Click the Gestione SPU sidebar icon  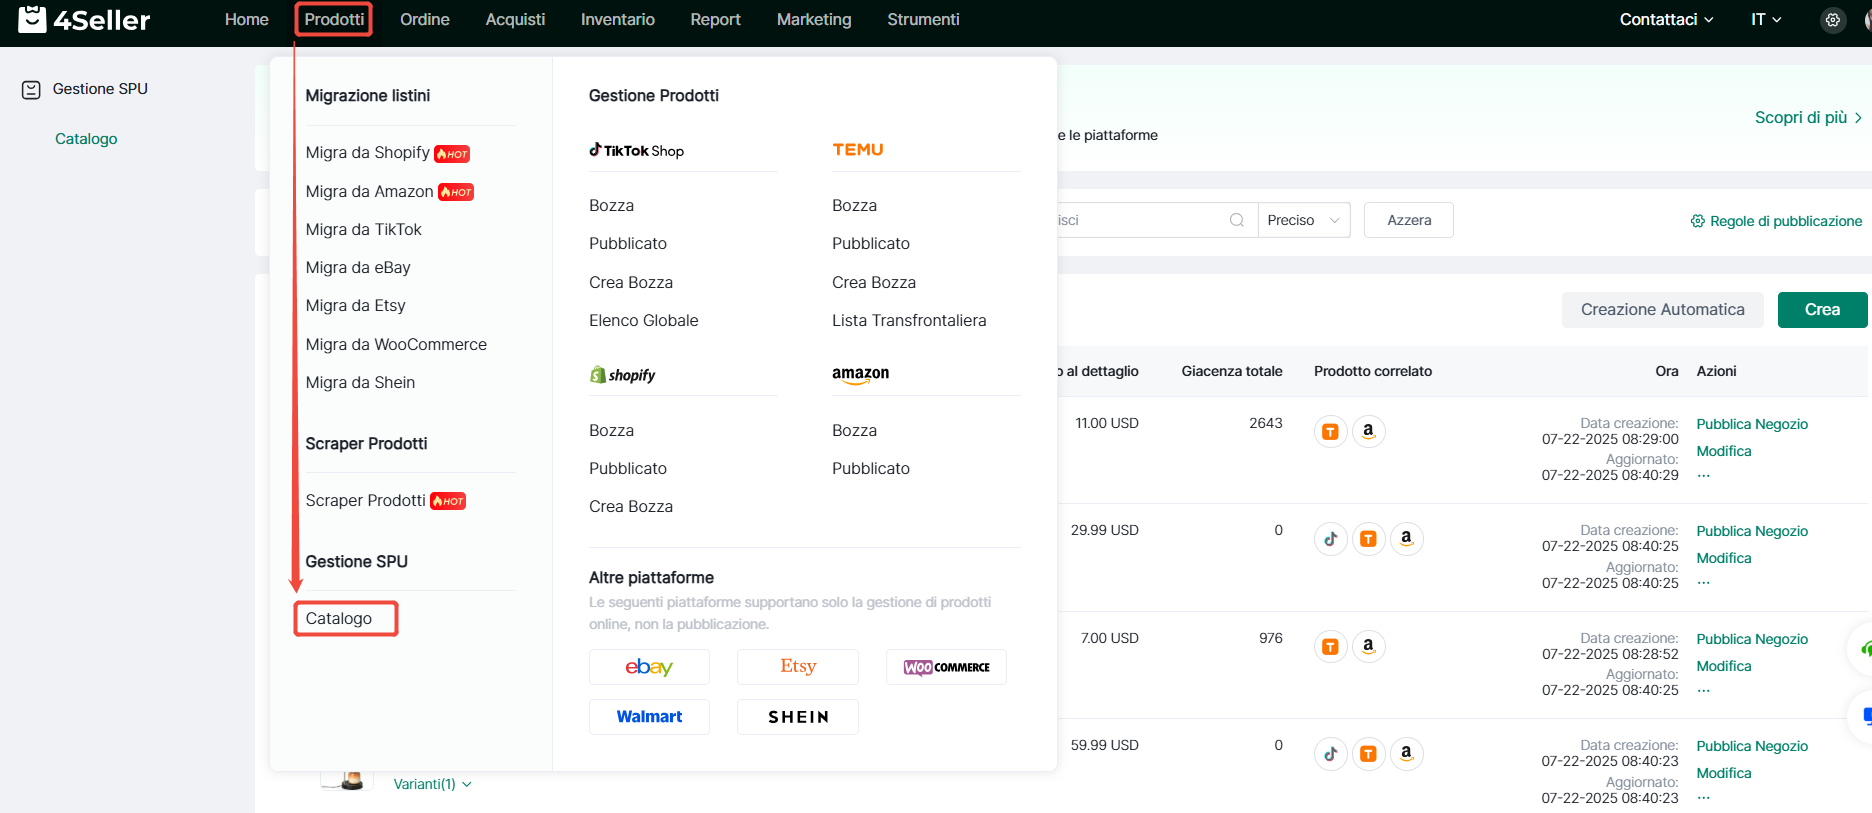[x=31, y=90]
